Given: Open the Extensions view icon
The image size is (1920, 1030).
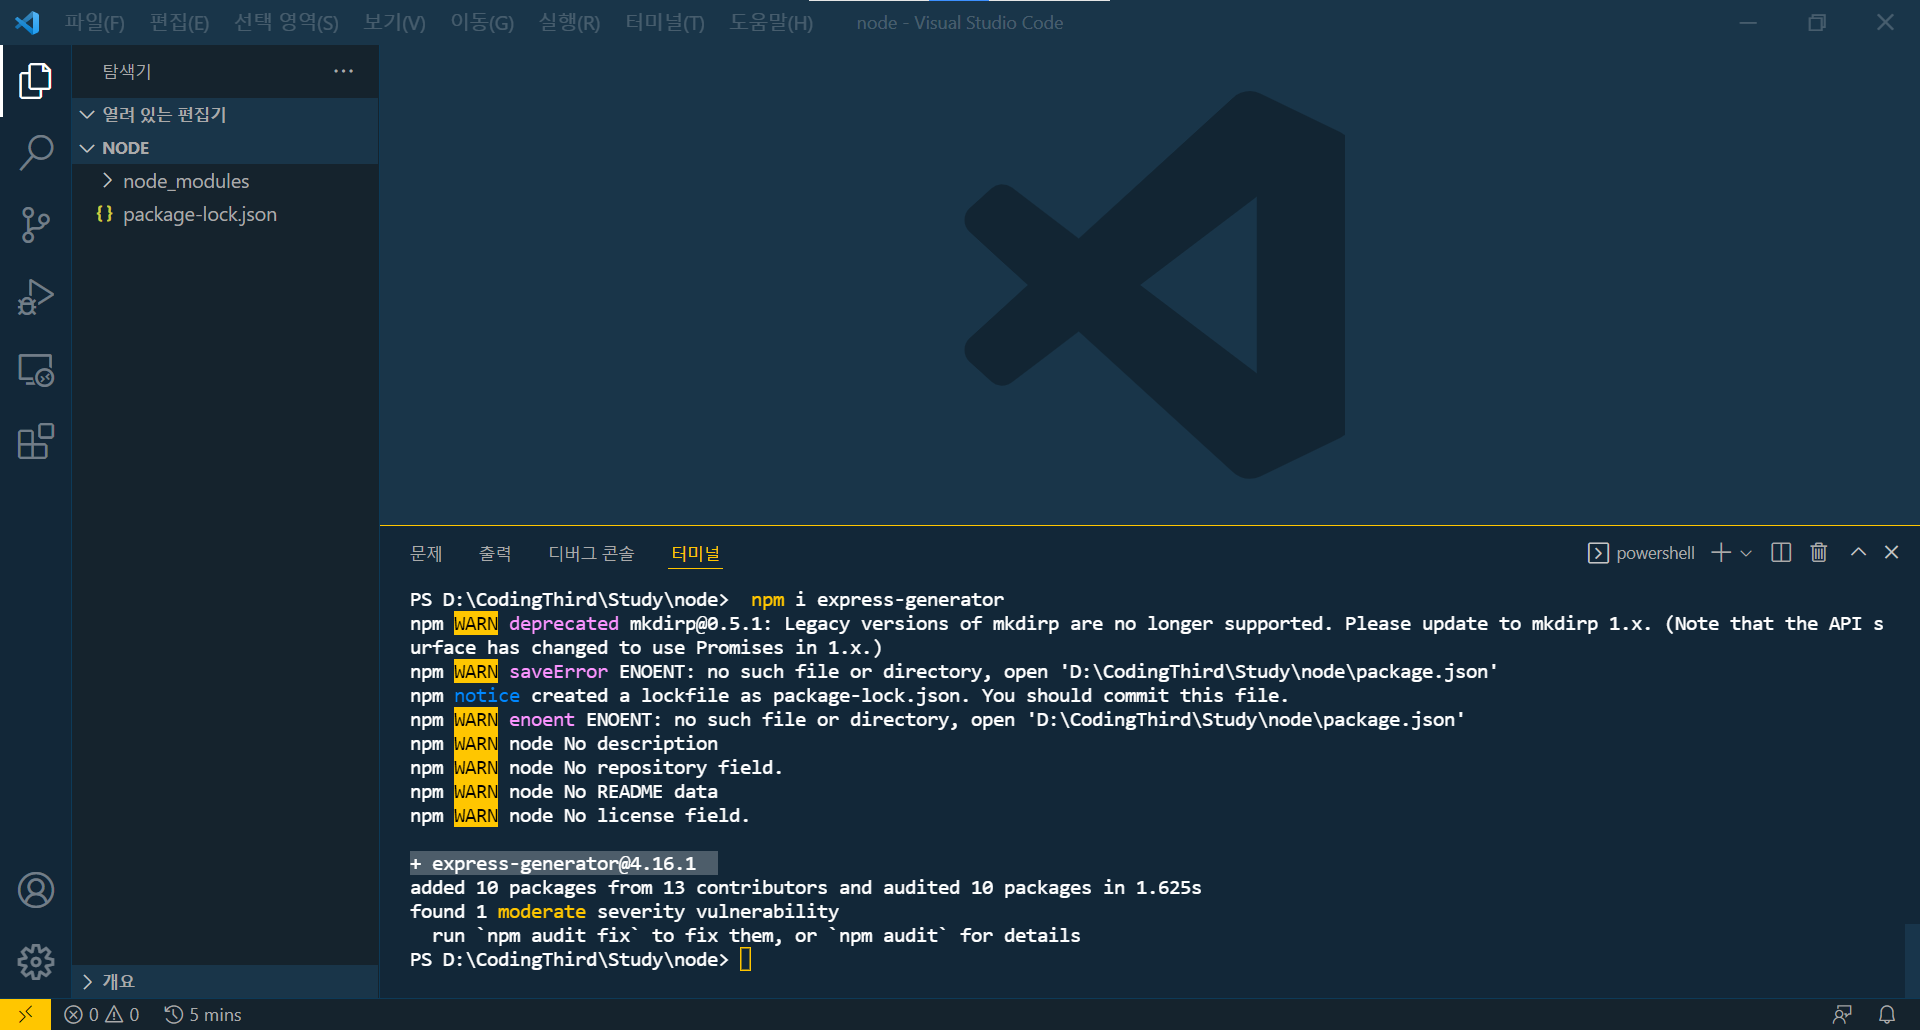Looking at the screenshot, I should [35, 442].
